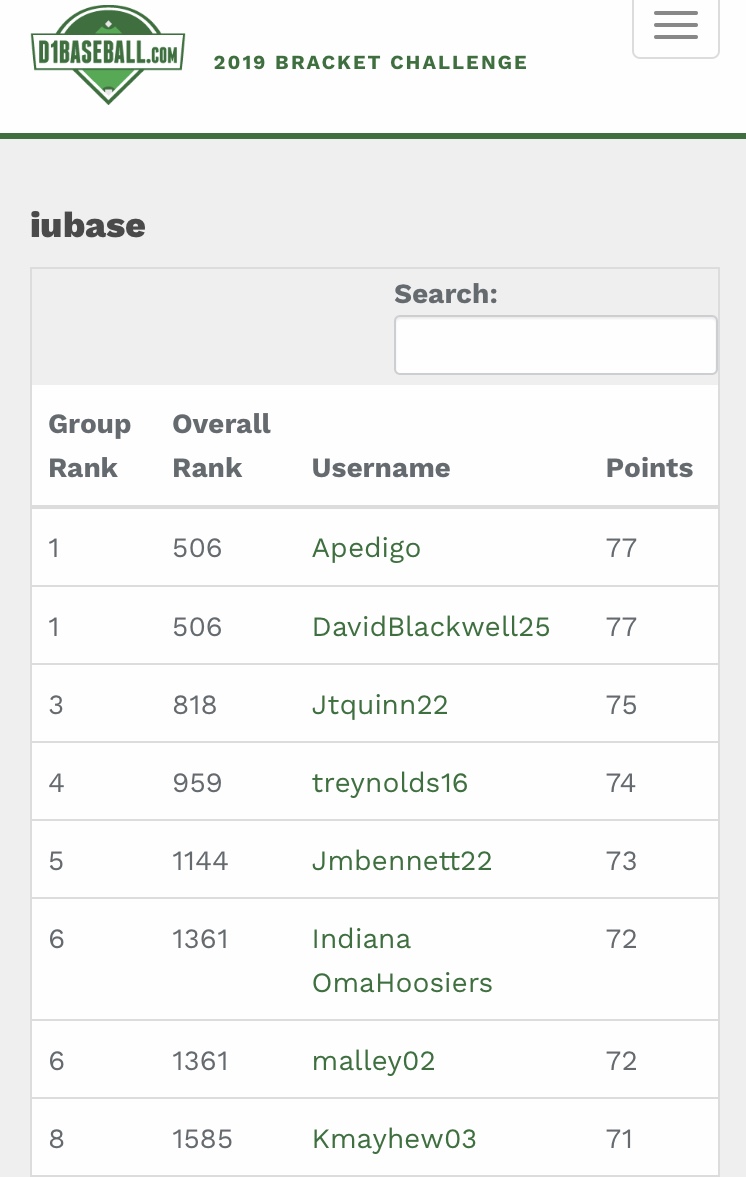Click the Search label
Screen dimensions: 746x1177
pos(446,294)
